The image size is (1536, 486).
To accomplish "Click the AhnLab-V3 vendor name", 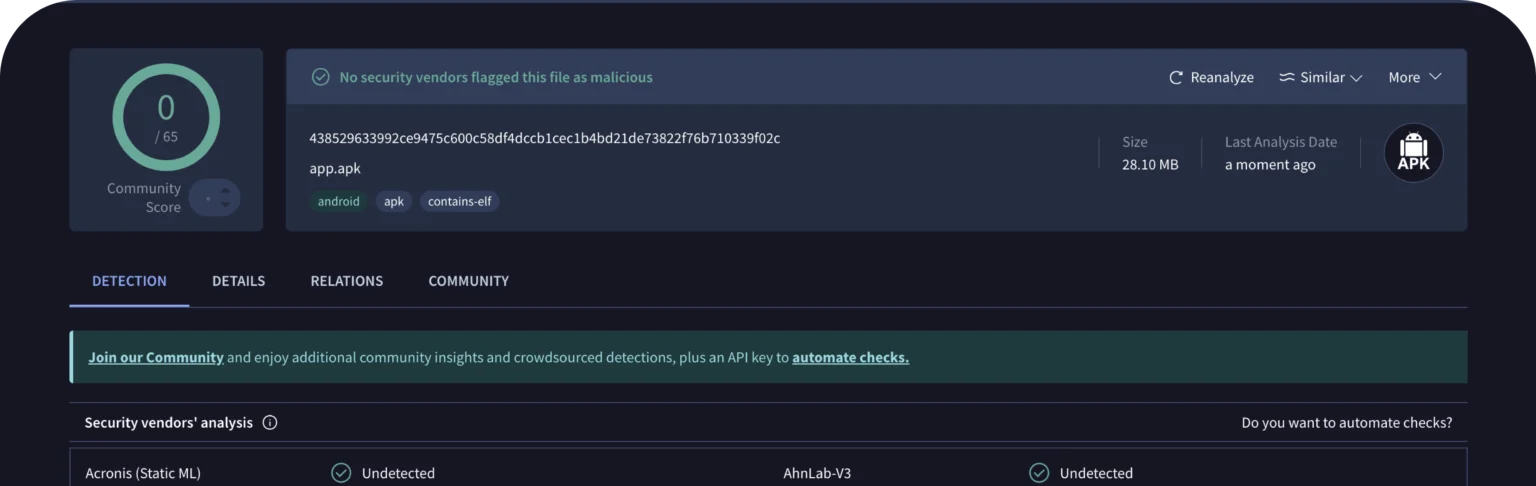I will coord(817,473).
